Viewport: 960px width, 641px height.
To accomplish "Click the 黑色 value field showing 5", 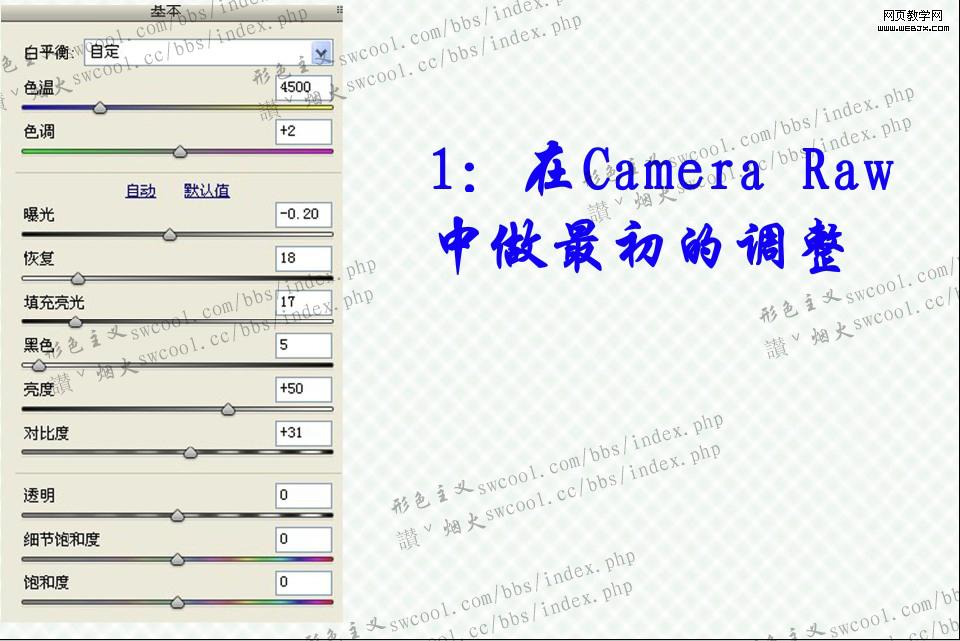I will coord(304,345).
